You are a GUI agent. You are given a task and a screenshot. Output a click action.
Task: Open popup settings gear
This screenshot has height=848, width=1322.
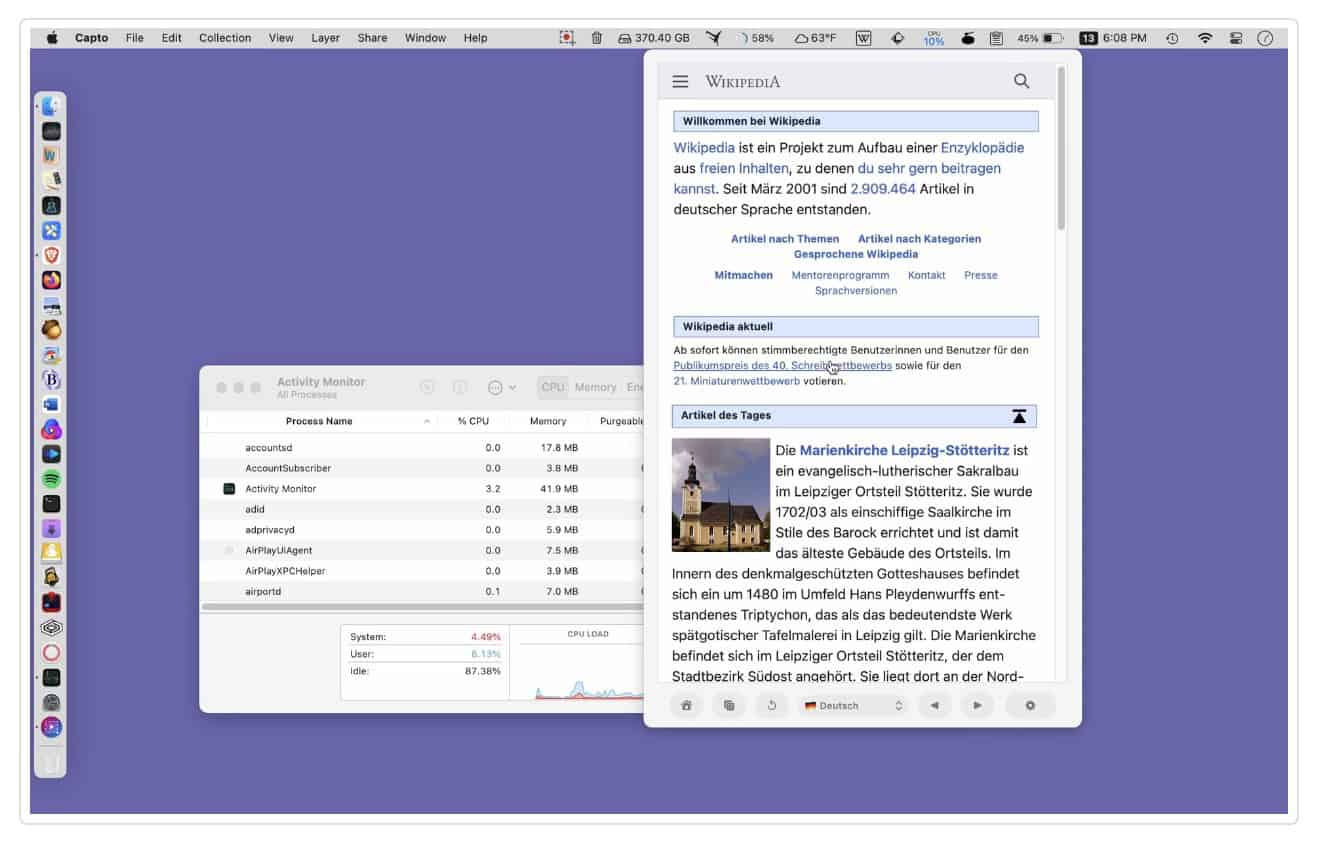tap(1030, 705)
